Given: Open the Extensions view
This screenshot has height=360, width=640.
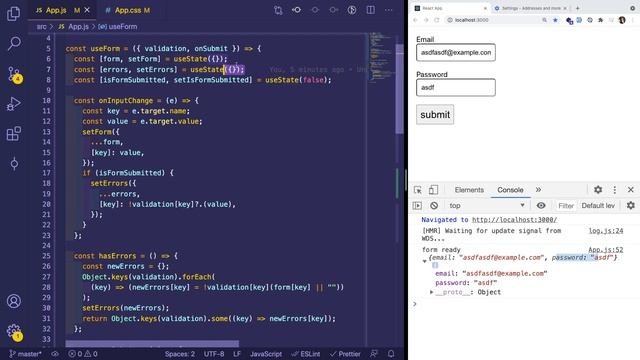Looking at the screenshot, I should click(14, 133).
